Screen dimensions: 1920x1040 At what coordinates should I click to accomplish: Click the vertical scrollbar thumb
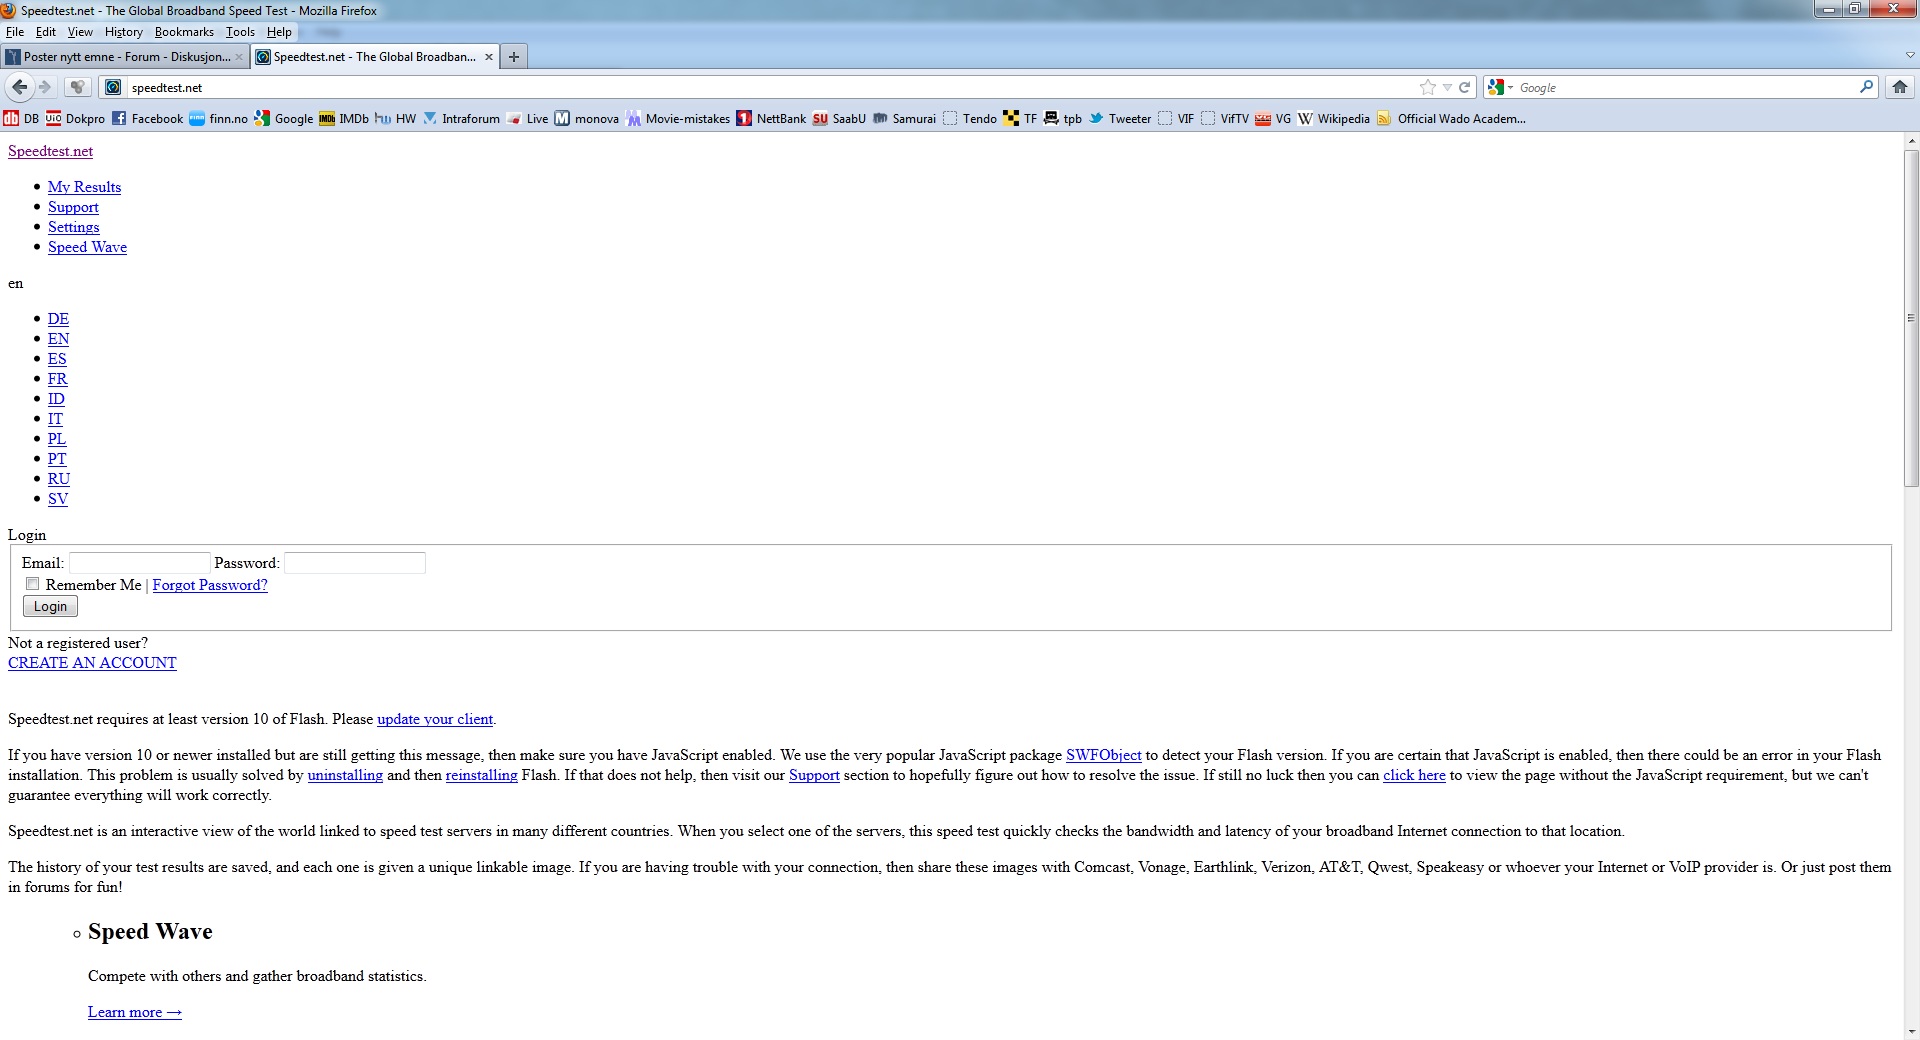coord(1911,318)
